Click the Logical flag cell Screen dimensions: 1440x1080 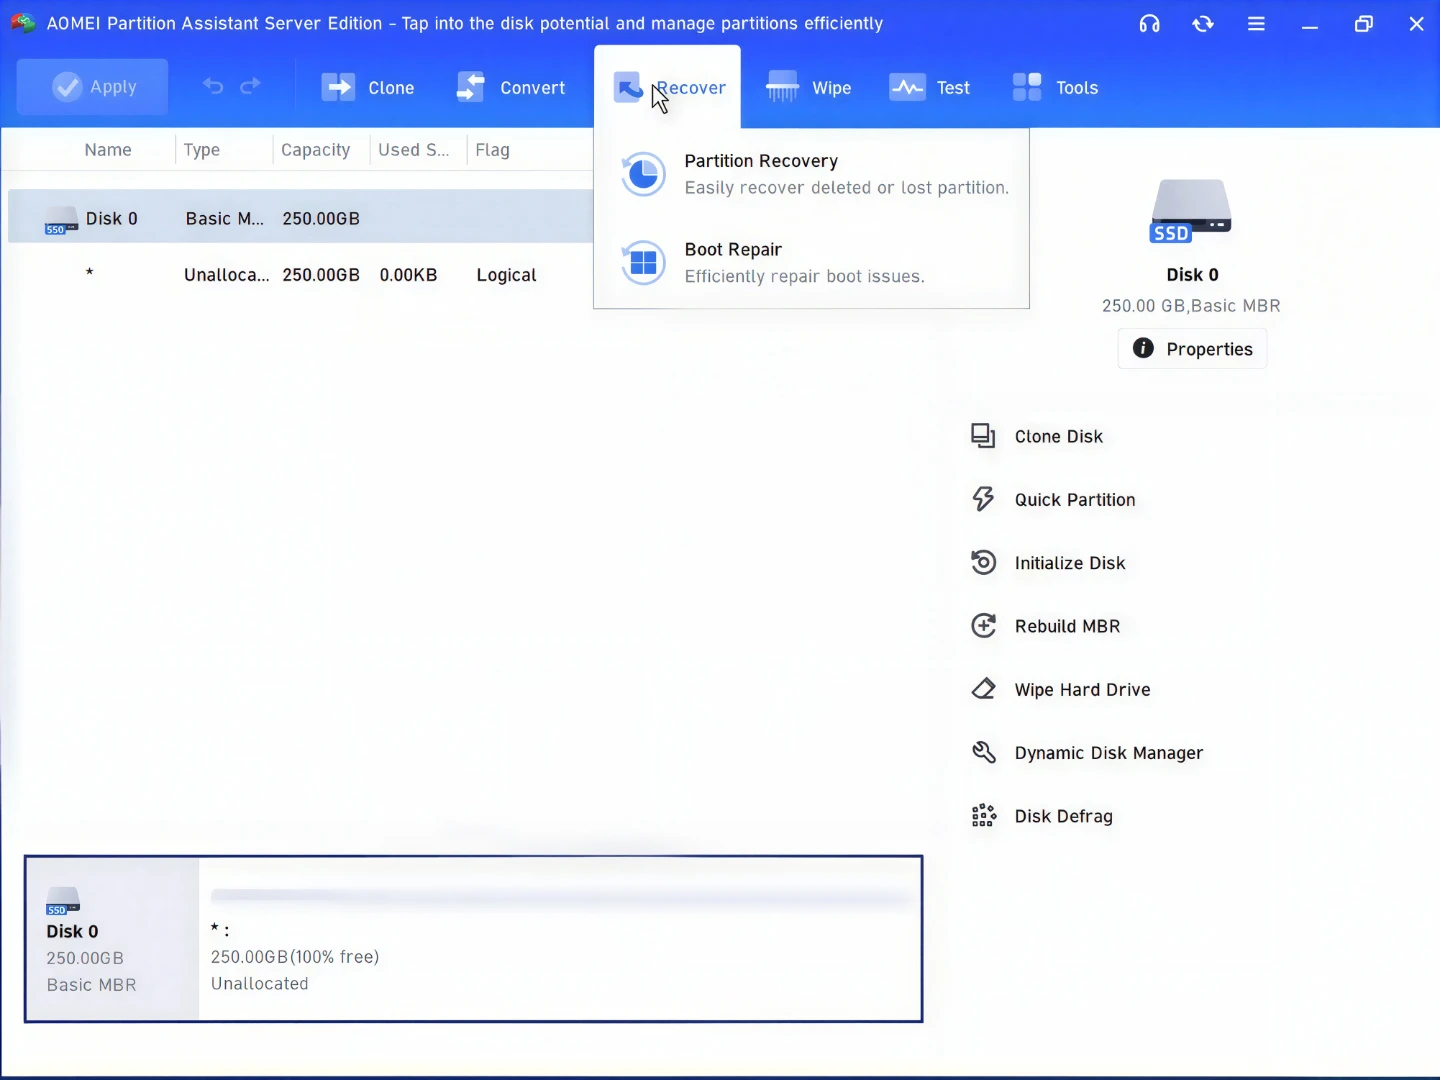coord(506,275)
